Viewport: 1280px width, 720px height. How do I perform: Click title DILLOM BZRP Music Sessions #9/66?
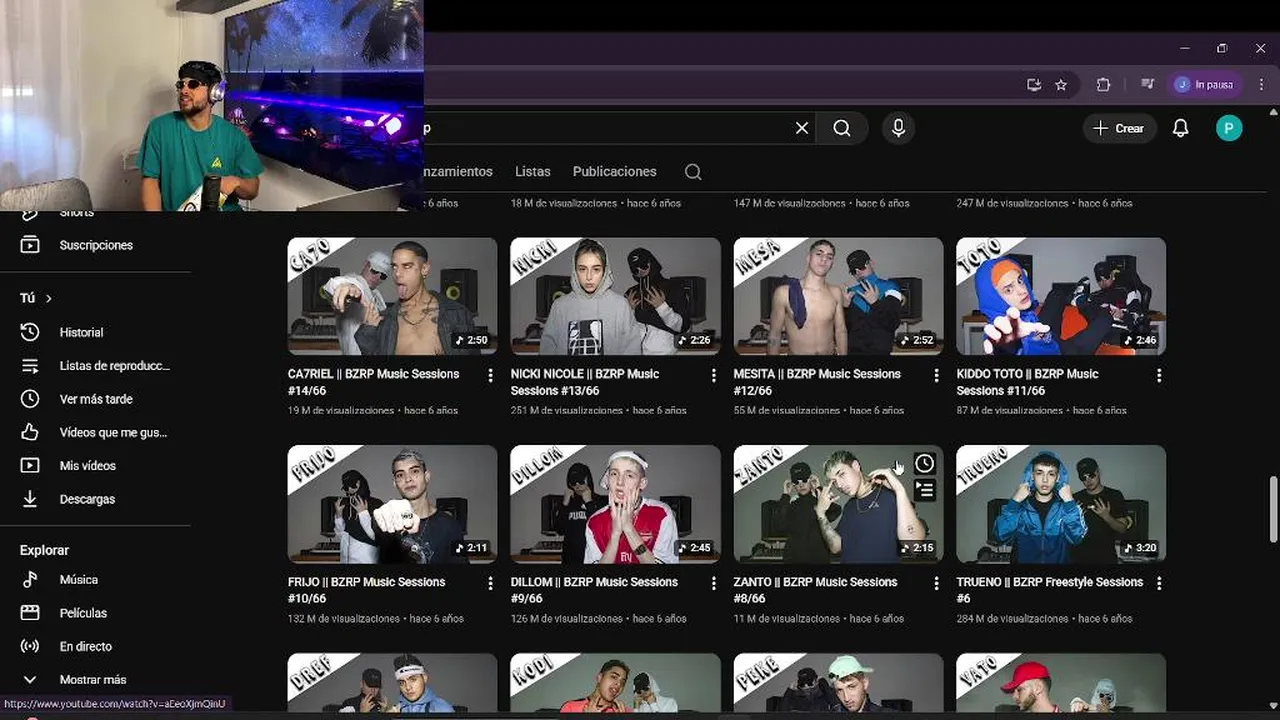594,590
